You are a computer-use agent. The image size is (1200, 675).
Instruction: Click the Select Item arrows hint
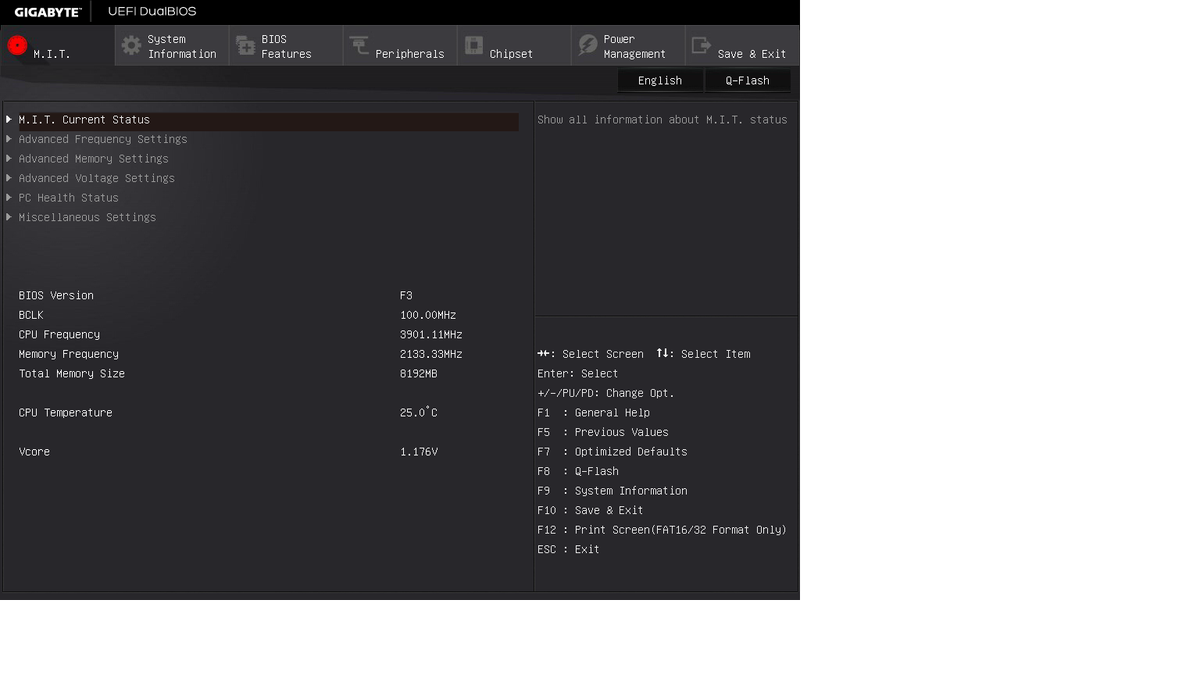pyautogui.click(x=703, y=354)
